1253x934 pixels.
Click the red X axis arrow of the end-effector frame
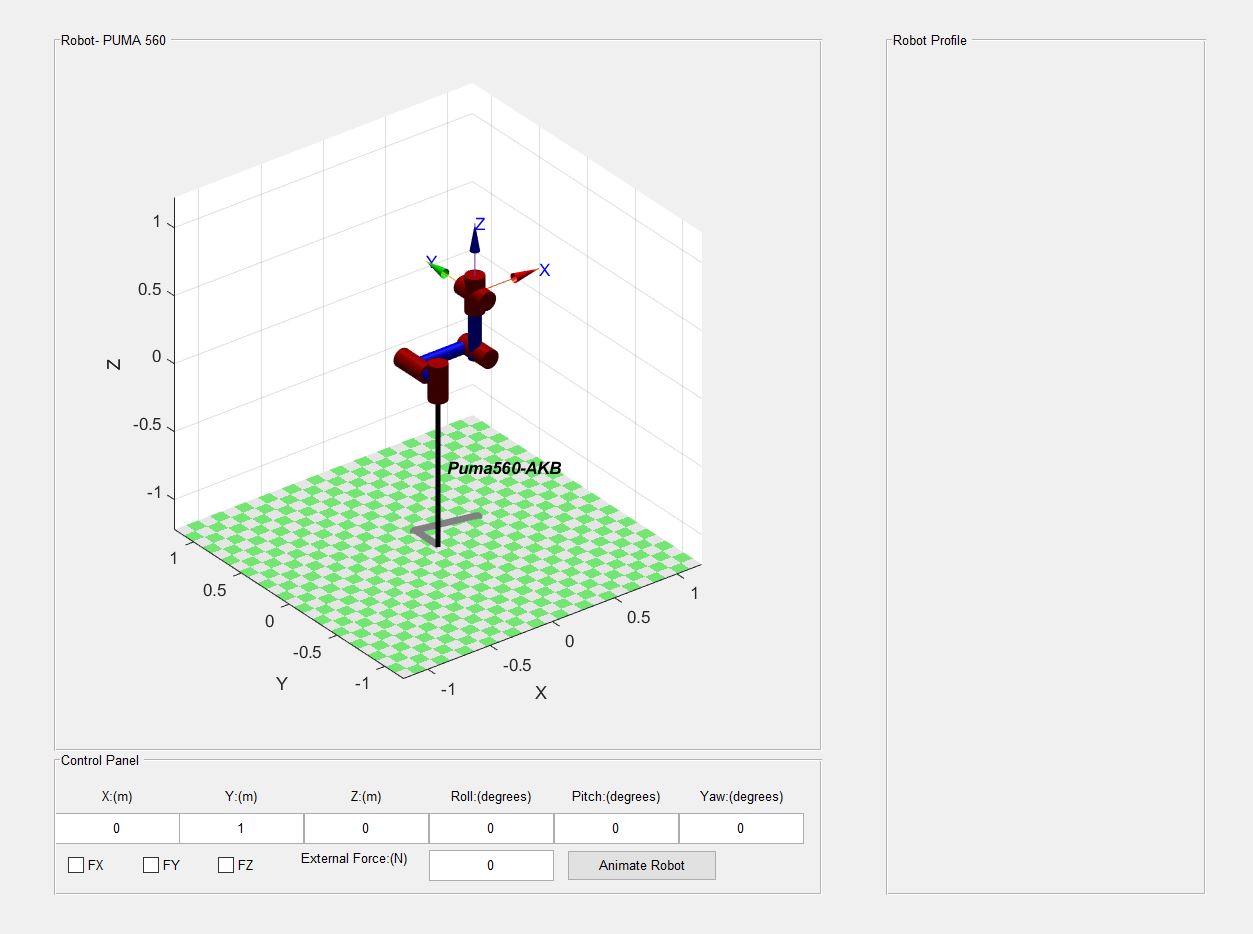point(524,275)
